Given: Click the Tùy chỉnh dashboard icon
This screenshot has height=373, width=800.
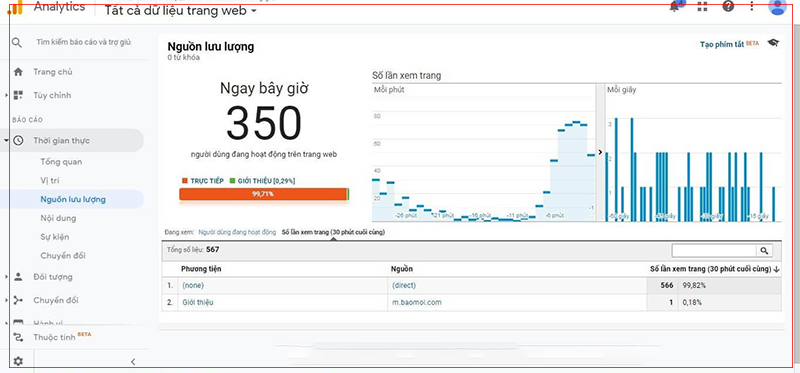Looking at the screenshot, I should tap(18, 95).
